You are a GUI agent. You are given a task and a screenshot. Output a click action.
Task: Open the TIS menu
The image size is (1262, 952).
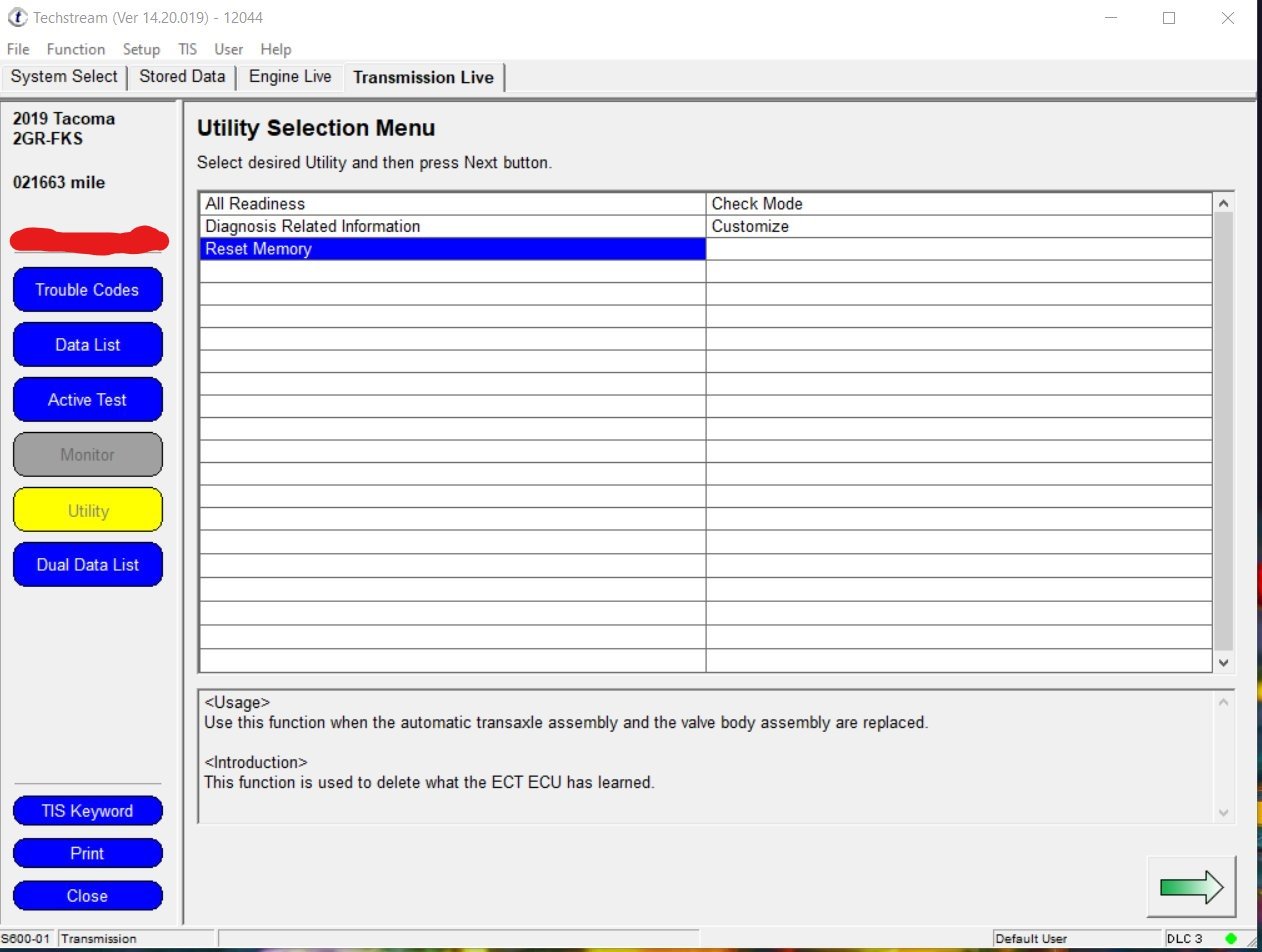[187, 49]
